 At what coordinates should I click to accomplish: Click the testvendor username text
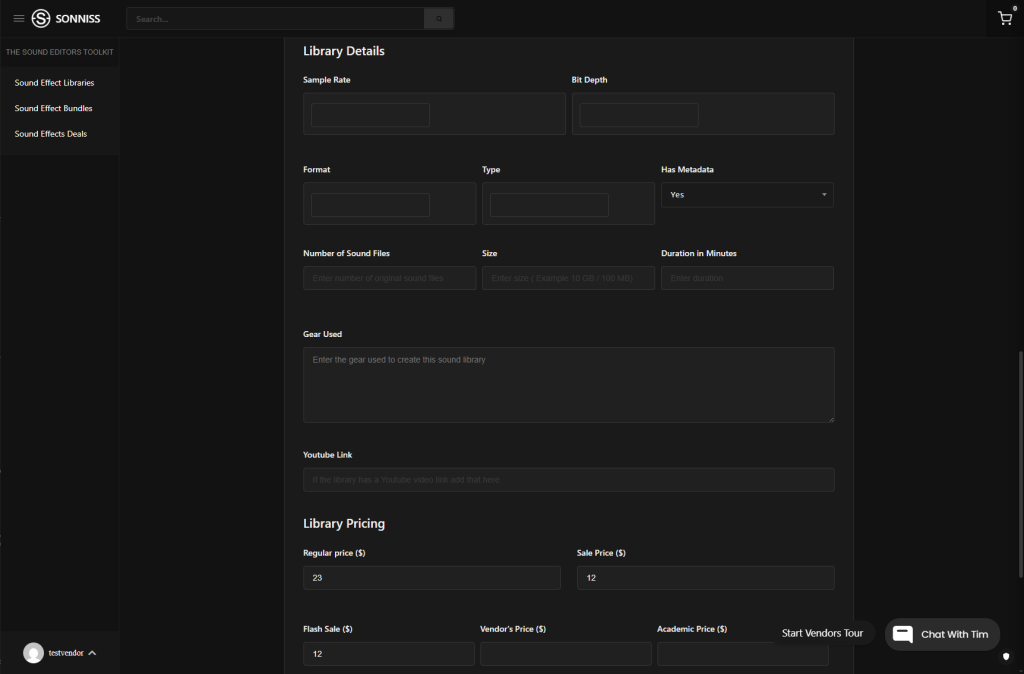66,653
